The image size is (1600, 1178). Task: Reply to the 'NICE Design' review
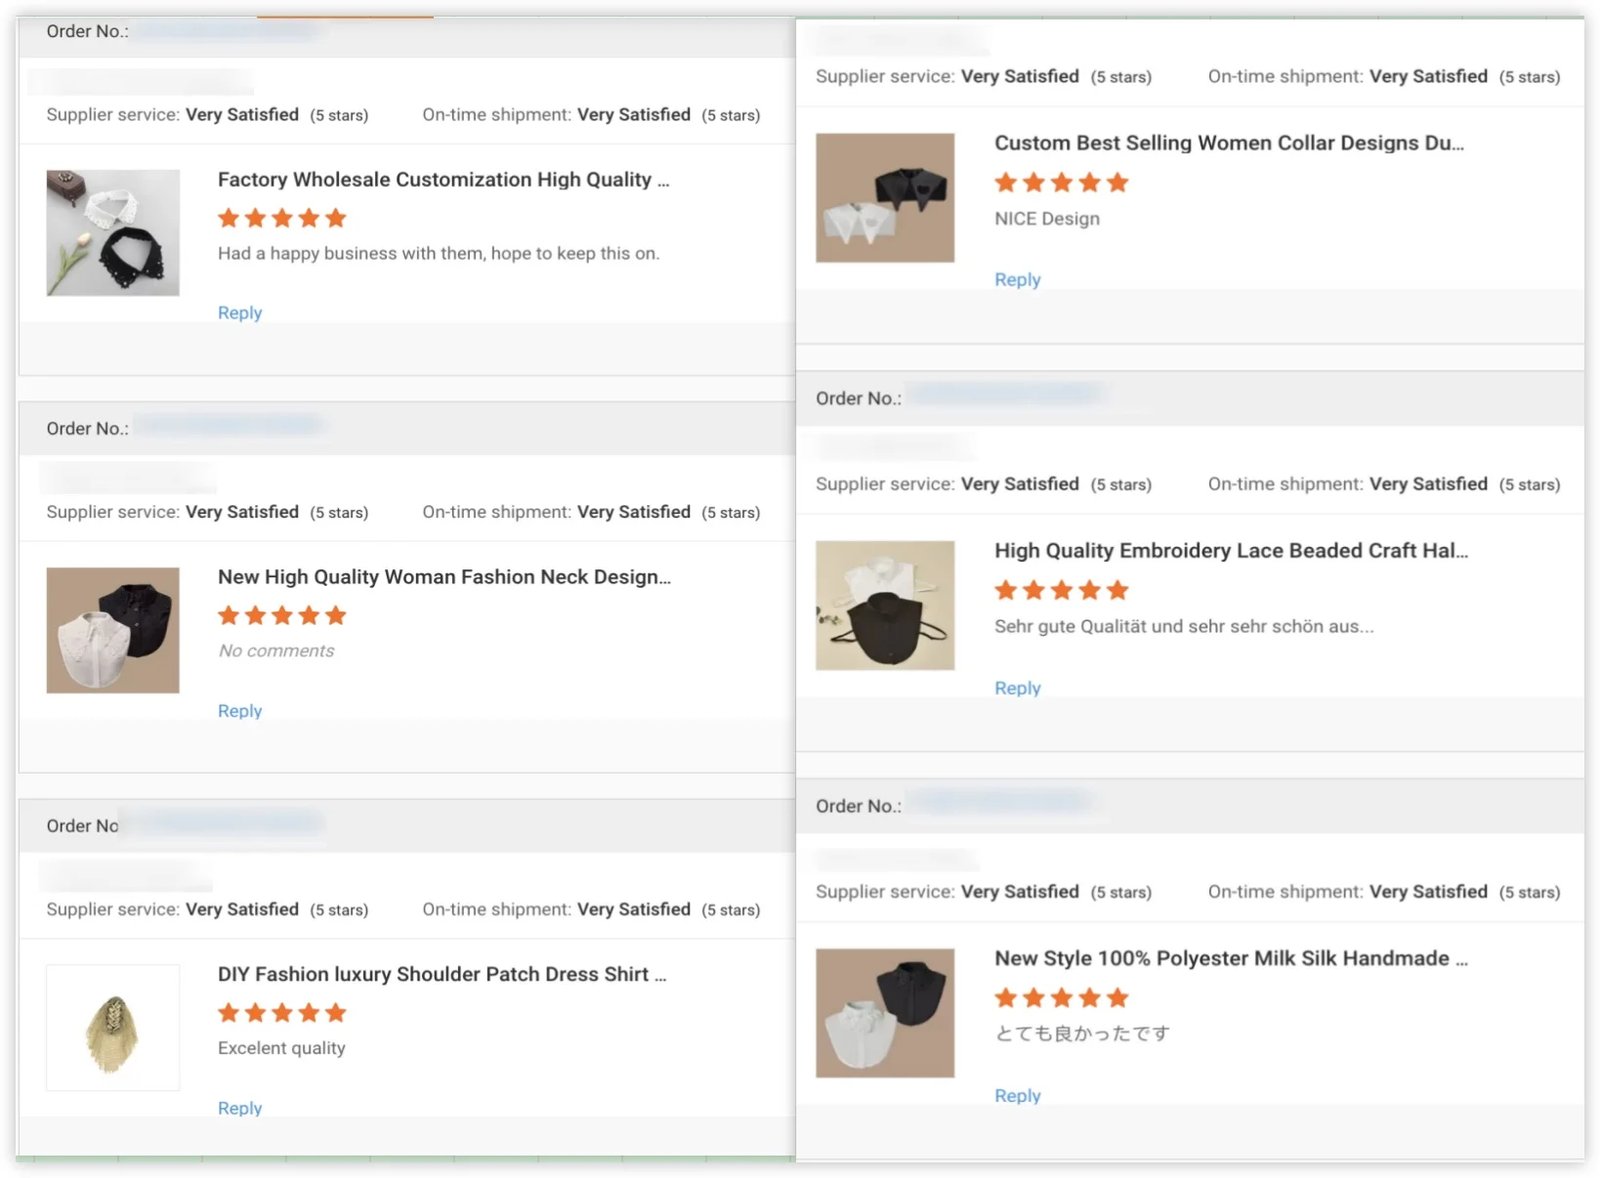coord(1017,280)
